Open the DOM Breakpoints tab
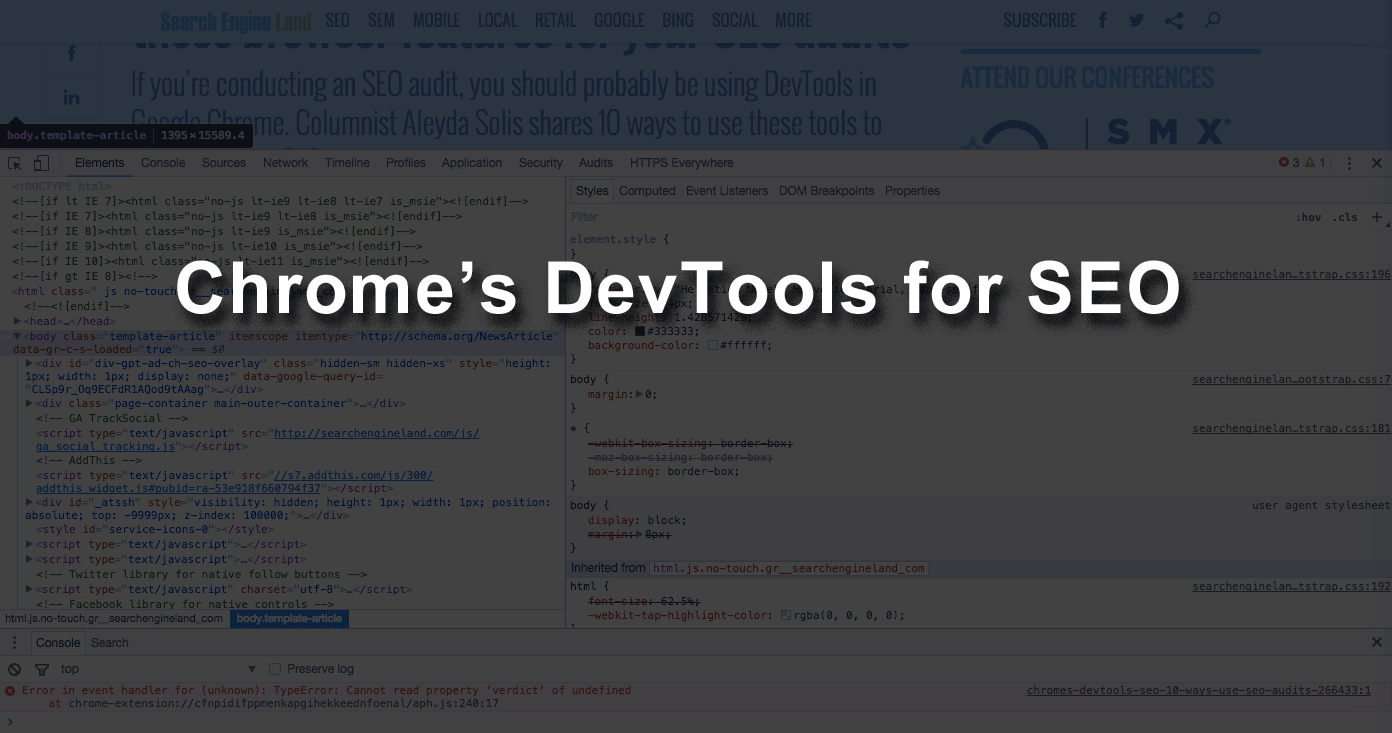The width and height of the screenshot is (1392, 733). [827, 191]
